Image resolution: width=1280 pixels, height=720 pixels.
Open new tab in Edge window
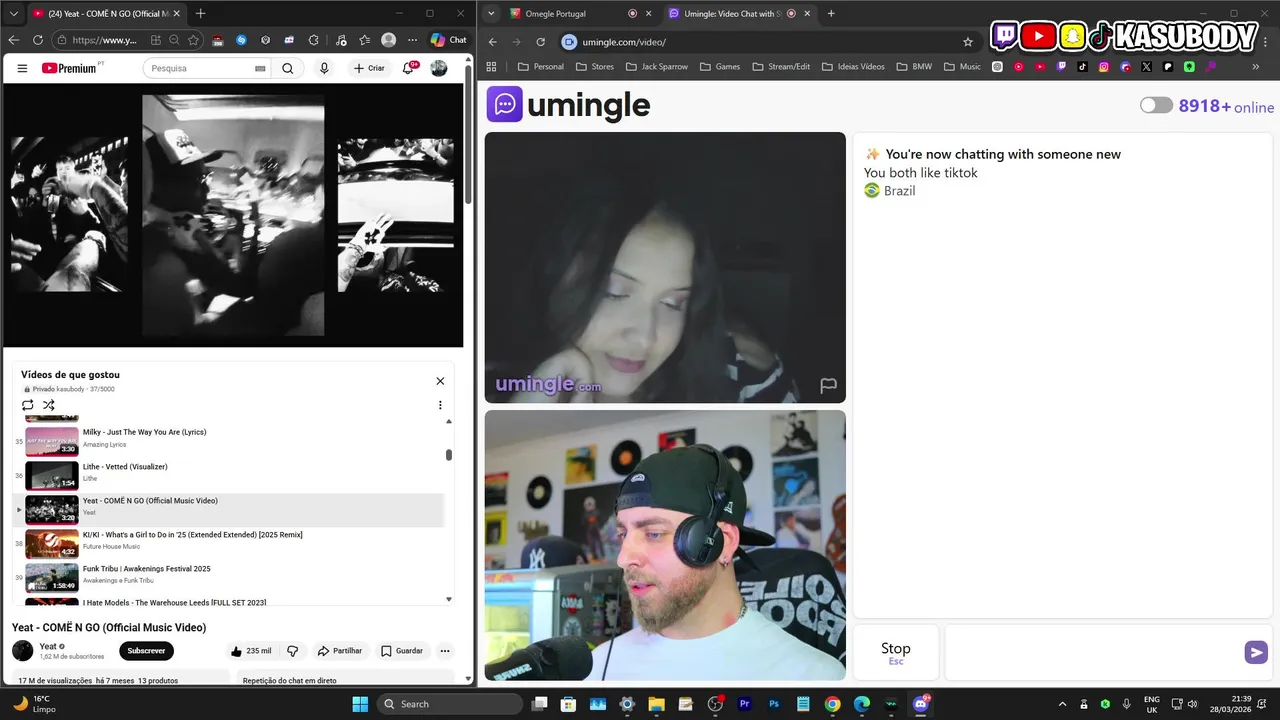click(x=200, y=13)
